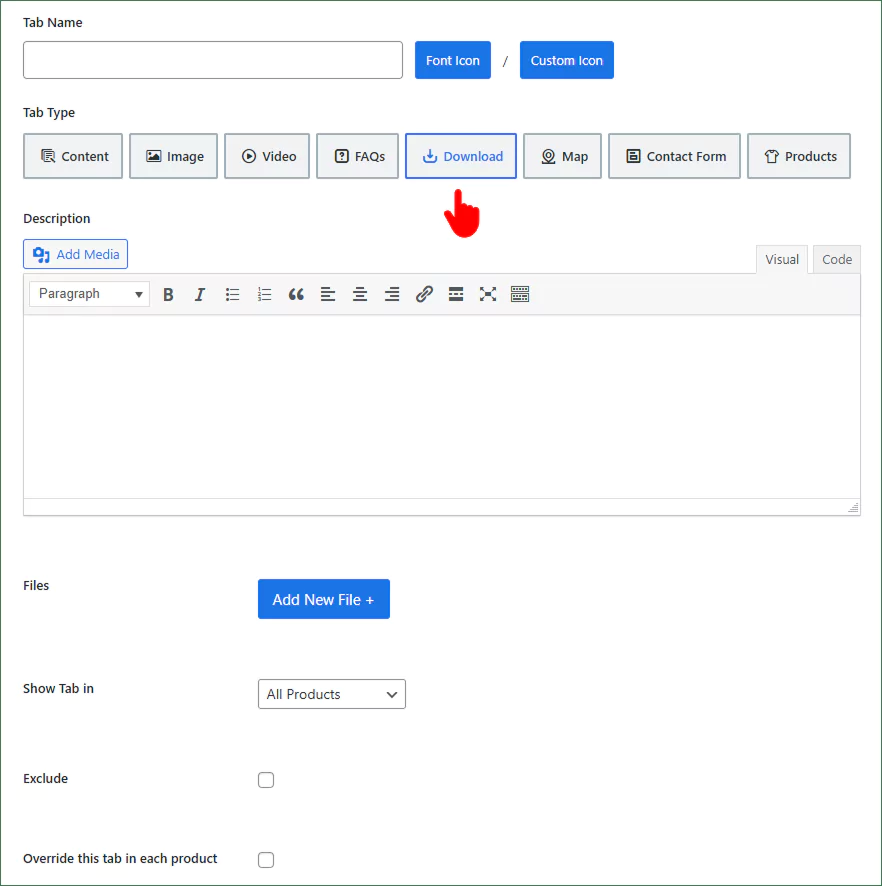
Task: Enable Override this tab in each product
Action: click(266, 859)
